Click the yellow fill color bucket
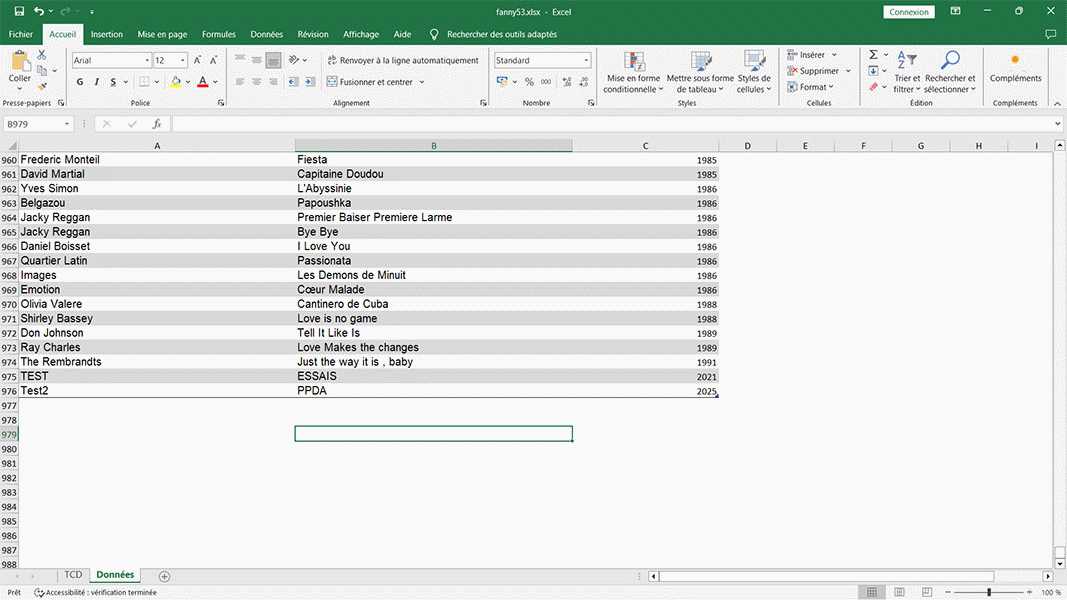 (176, 82)
